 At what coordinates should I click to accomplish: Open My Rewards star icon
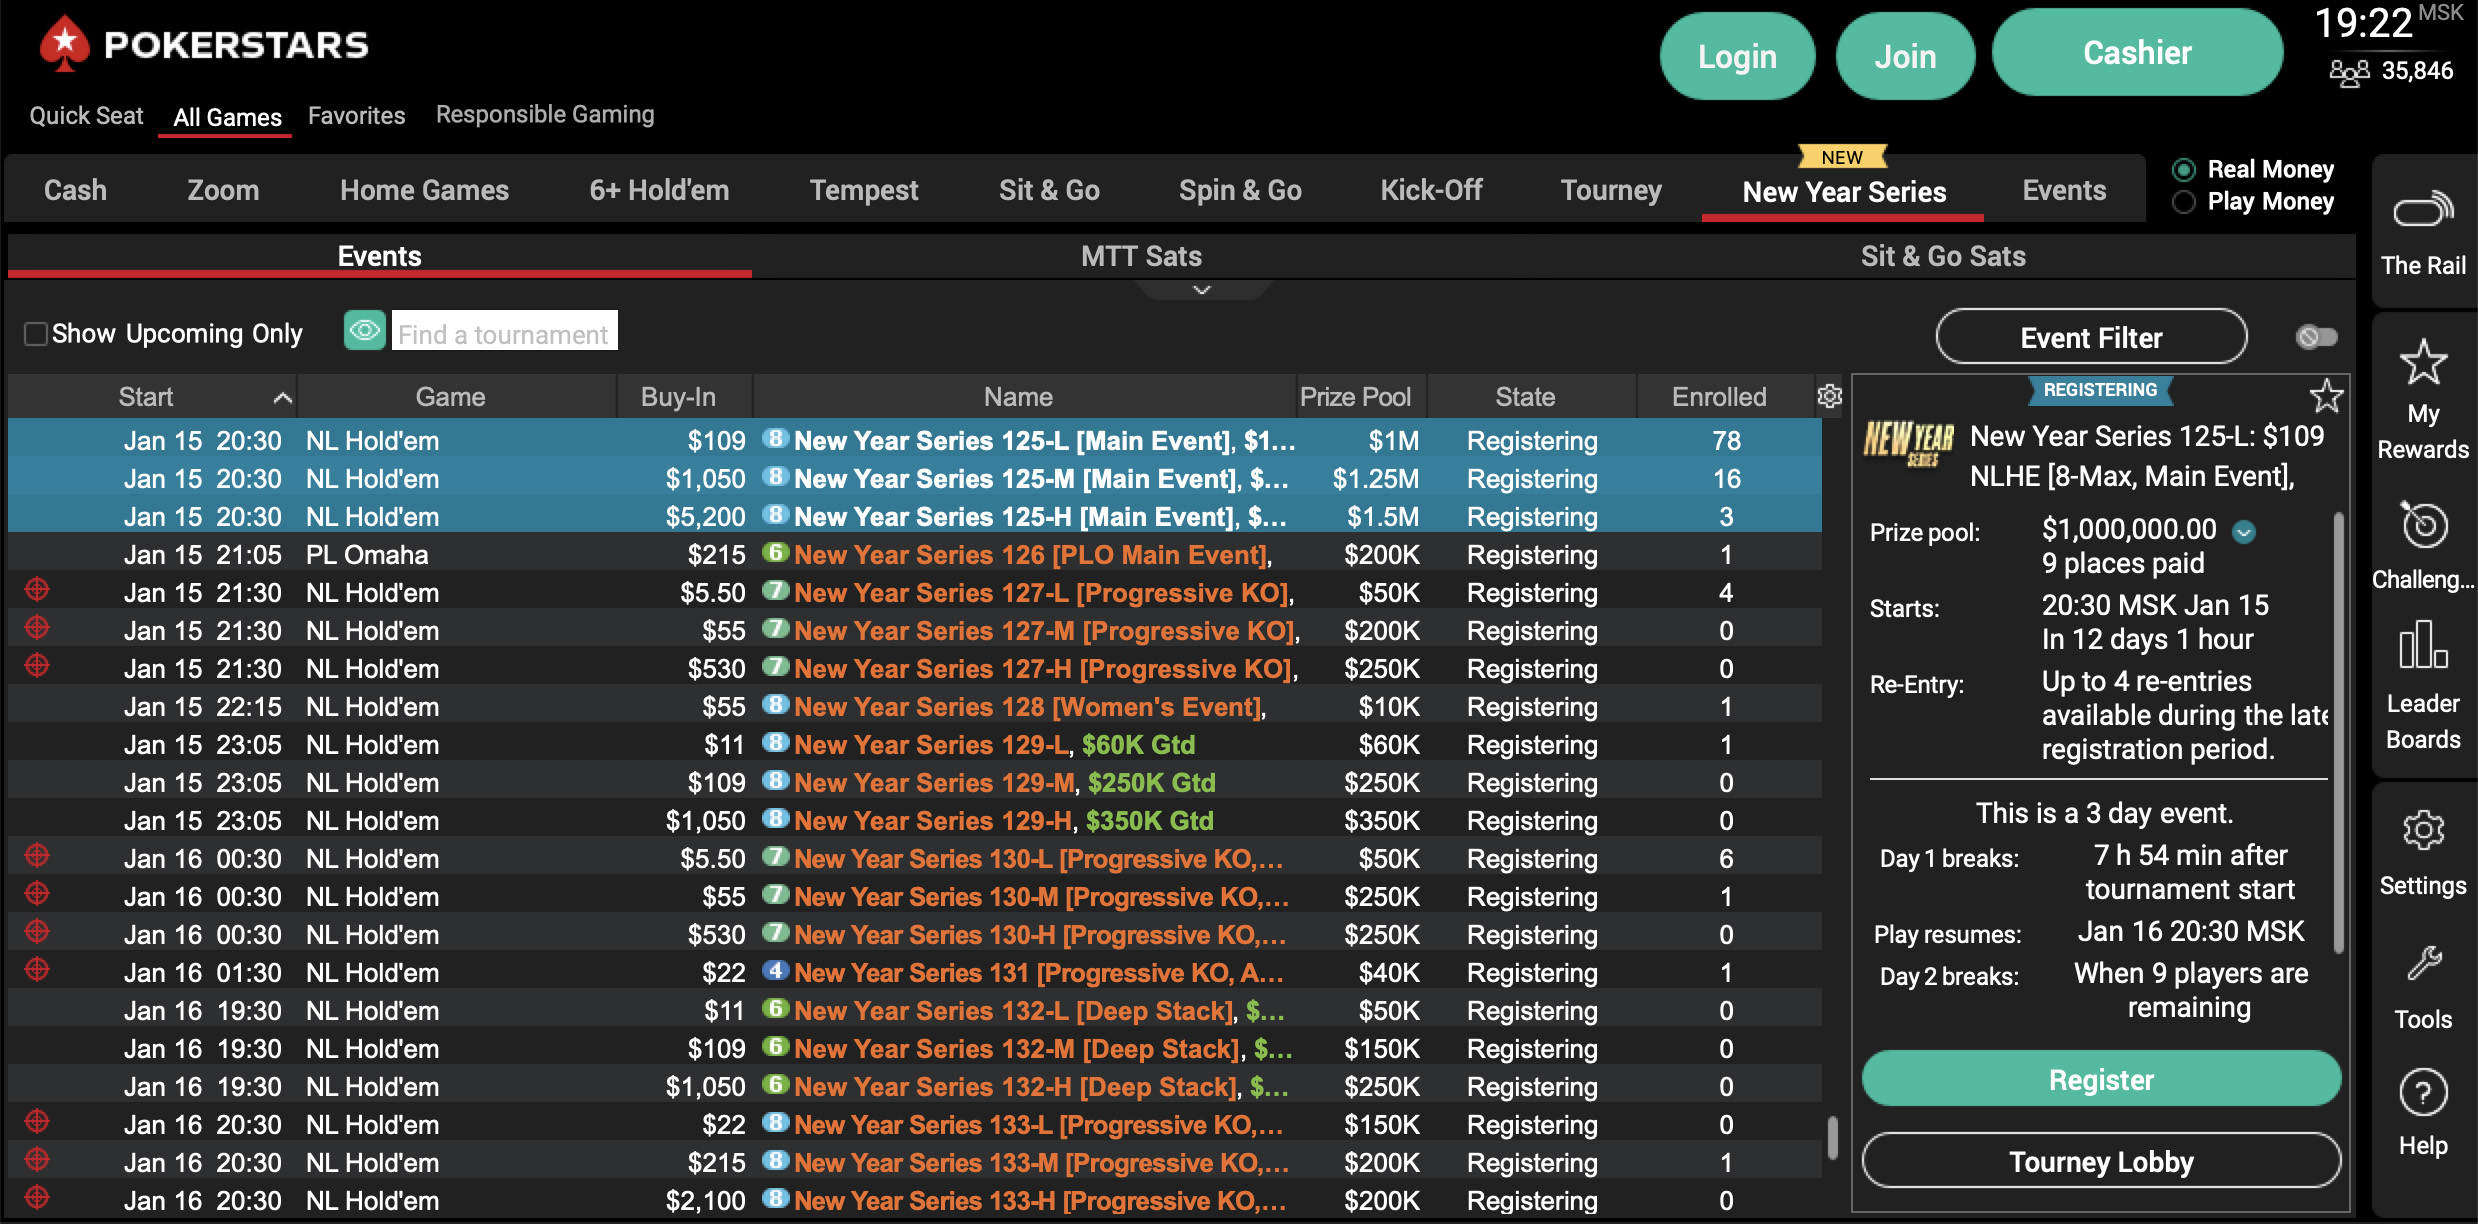coord(2422,363)
